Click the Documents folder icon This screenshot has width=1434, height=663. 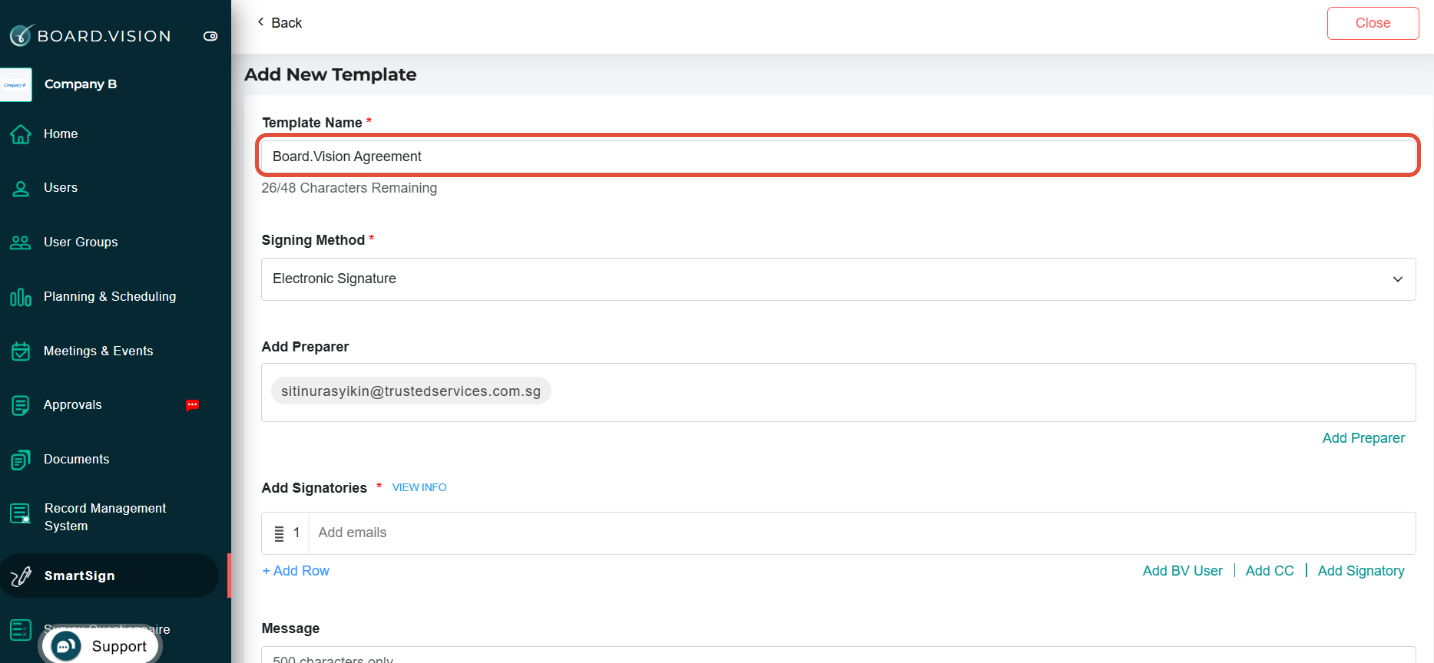pyautogui.click(x=20, y=460)
